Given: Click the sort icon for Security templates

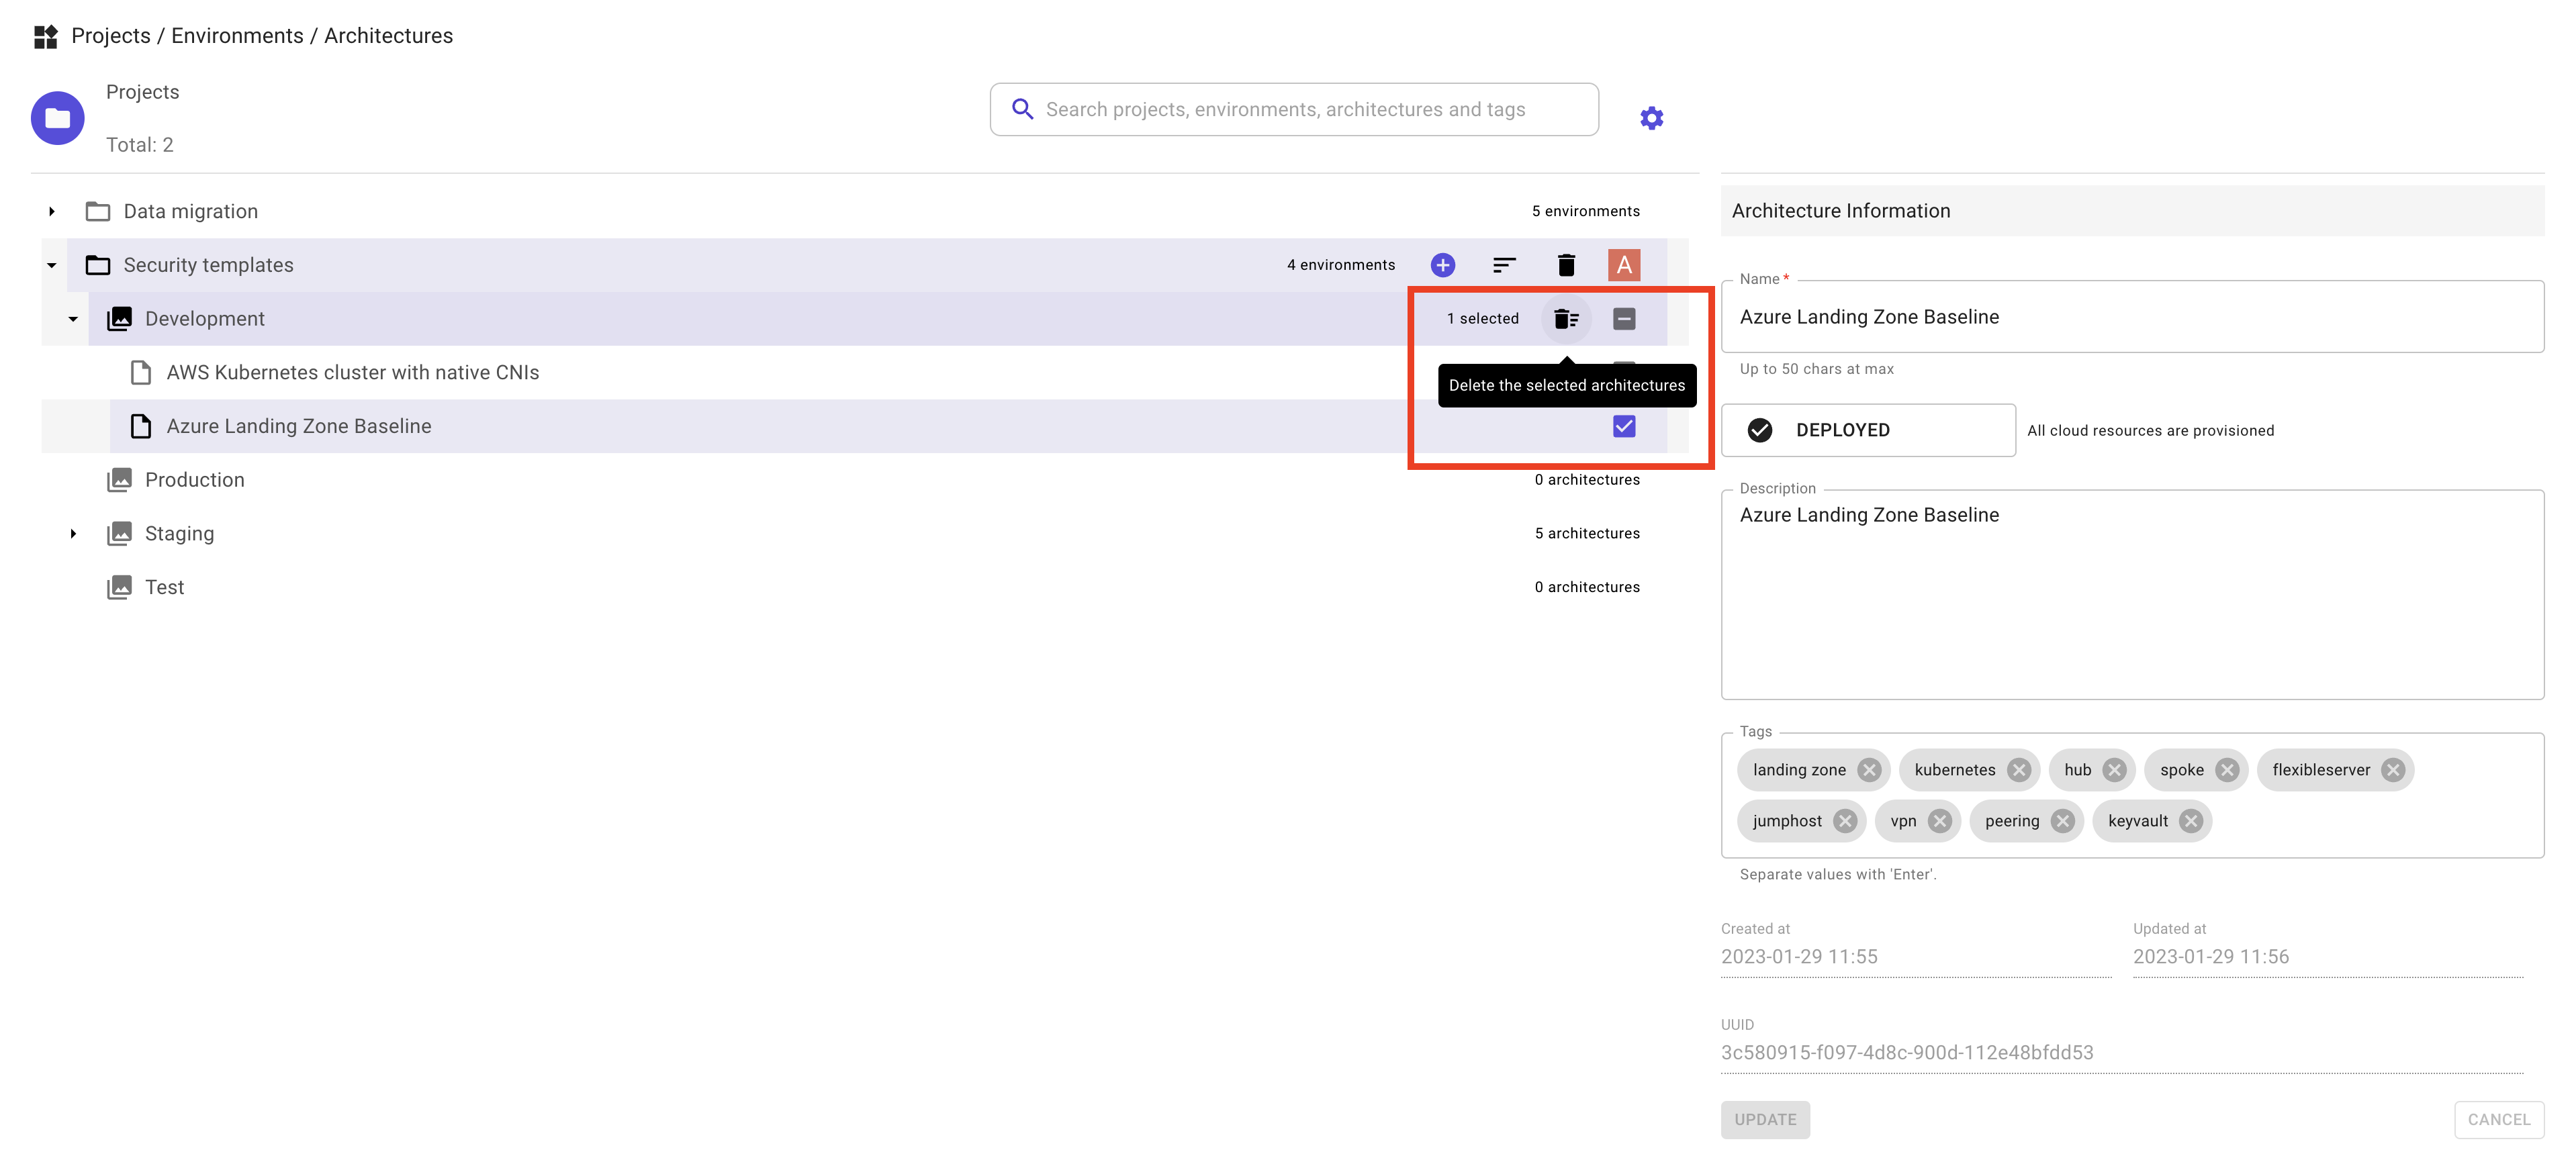Looking at the screenshot, I should [1504, 265].
